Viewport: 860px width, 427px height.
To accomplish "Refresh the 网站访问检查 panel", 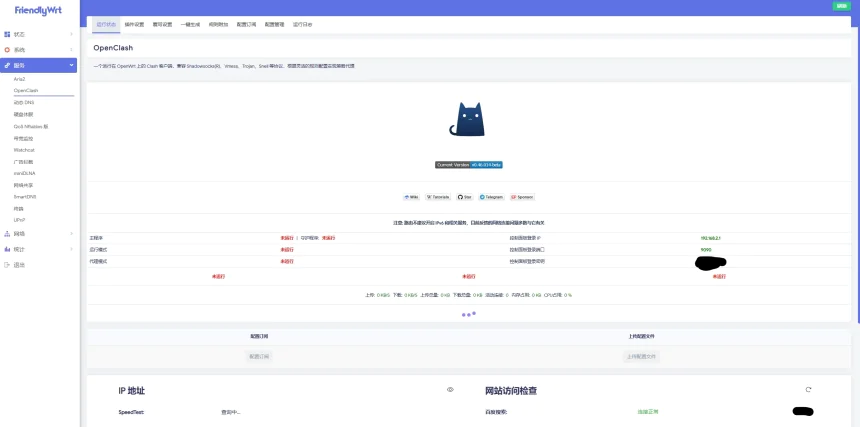I will click(x=808, y=389).
